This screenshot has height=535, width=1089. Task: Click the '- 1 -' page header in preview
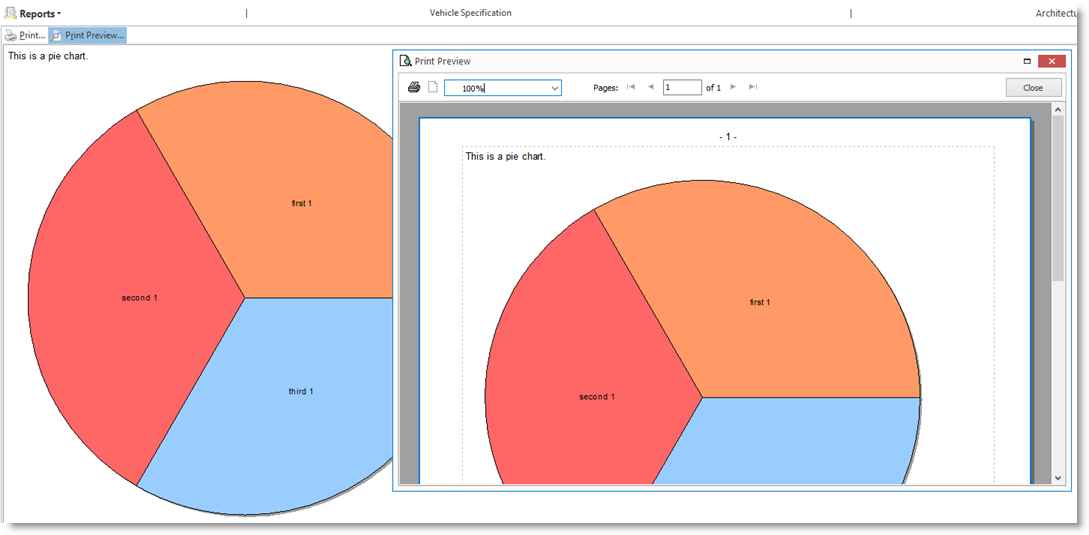coord(728,137)
